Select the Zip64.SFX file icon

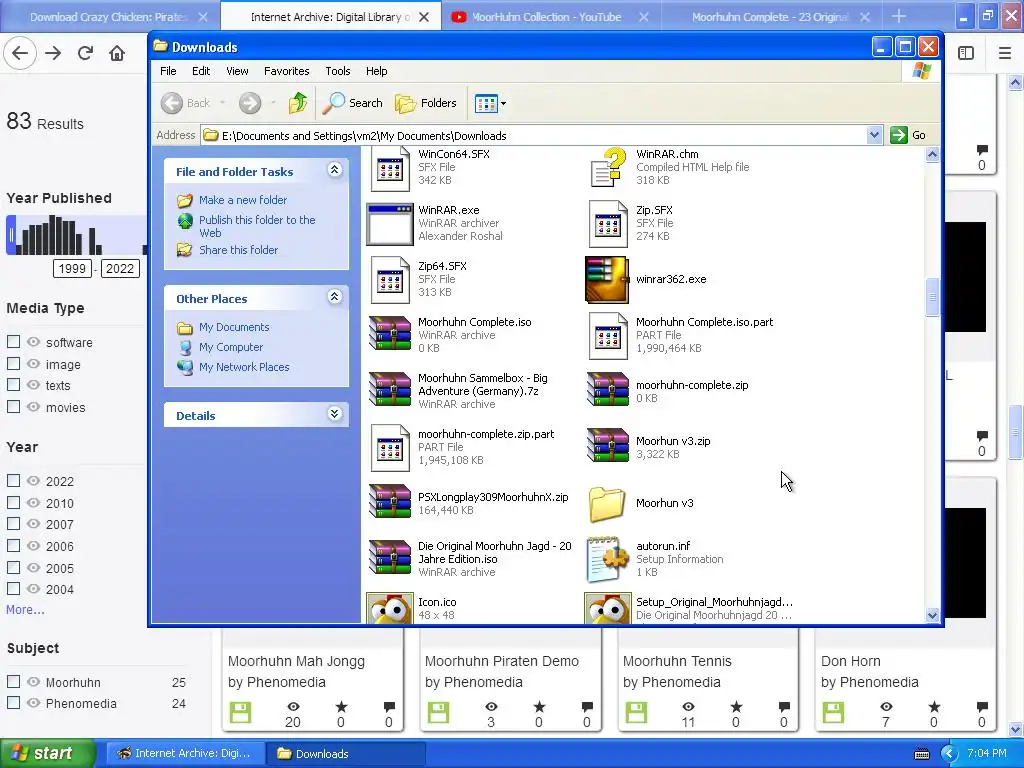(x=390, y=280)
